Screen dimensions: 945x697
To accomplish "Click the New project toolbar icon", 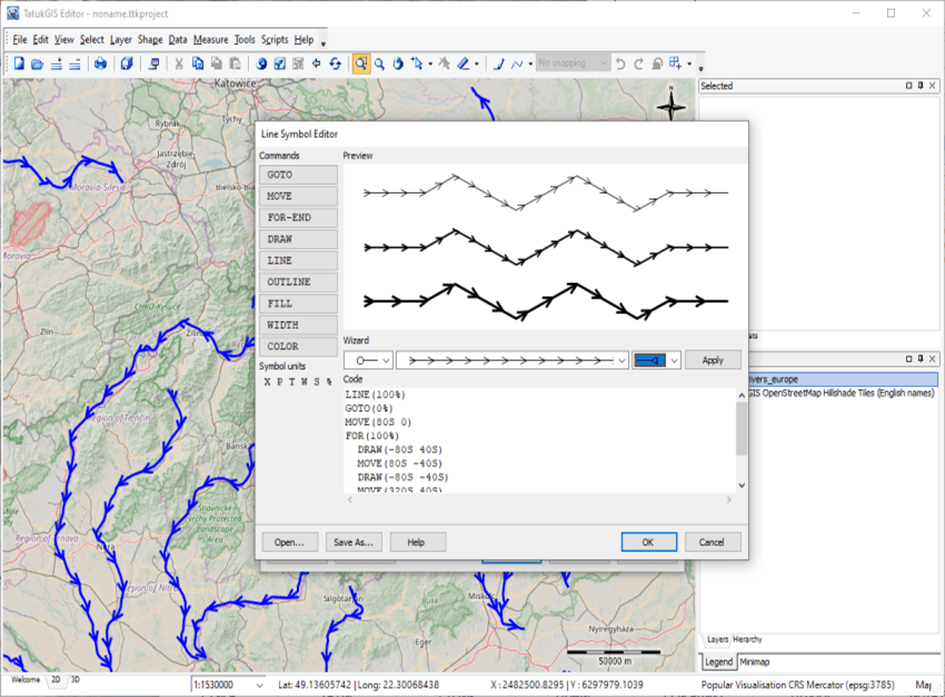I will (x=19, y=64).
